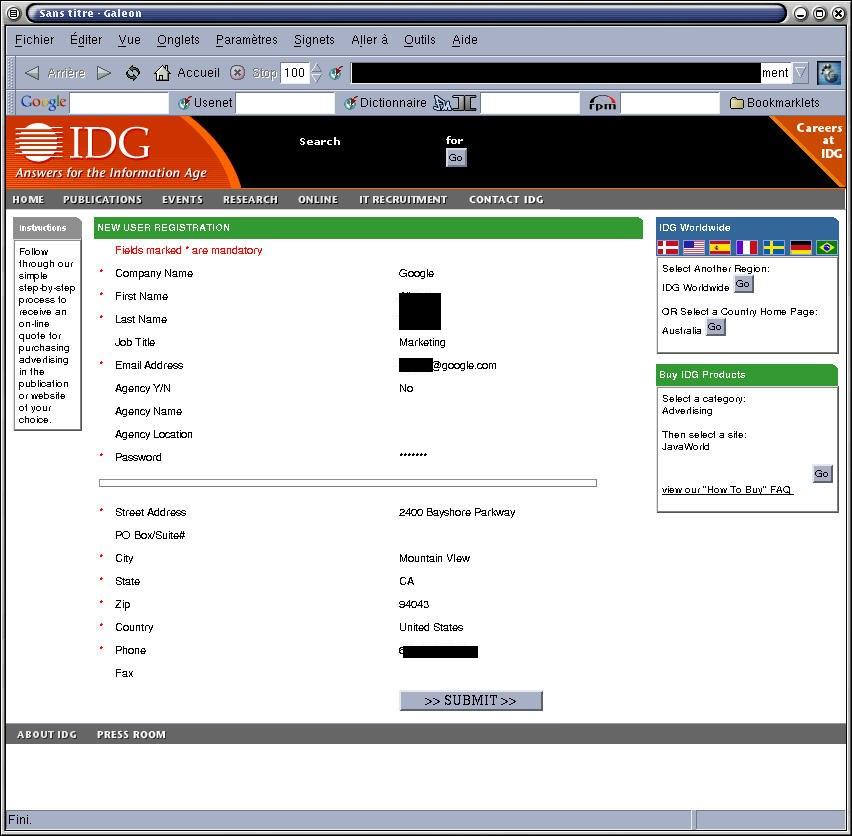Select the Spain flag icon

pyautogui.click(x=720, y=248)
